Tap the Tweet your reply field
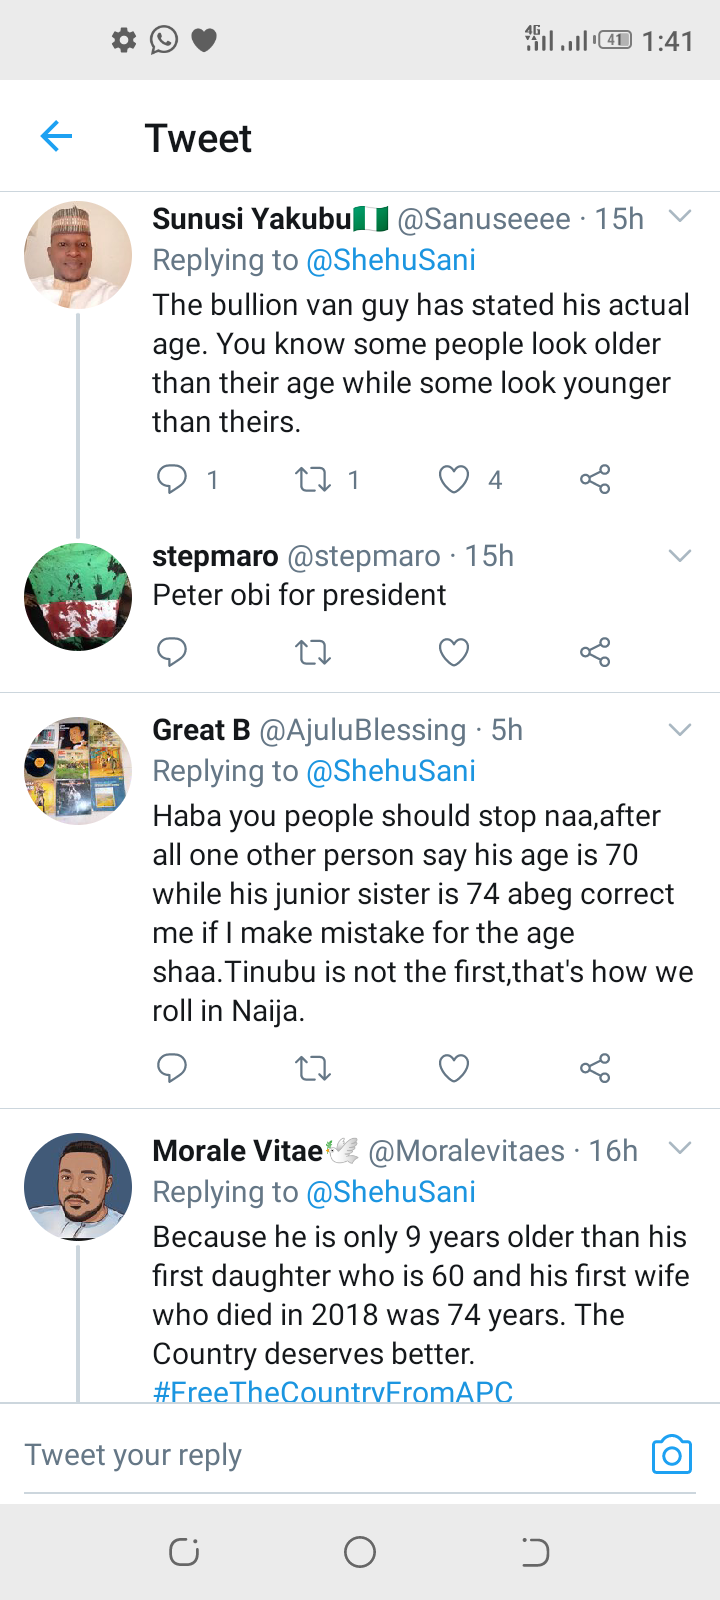The height and width of the screenshot is (1600, 720). [x=300, y=1455]
